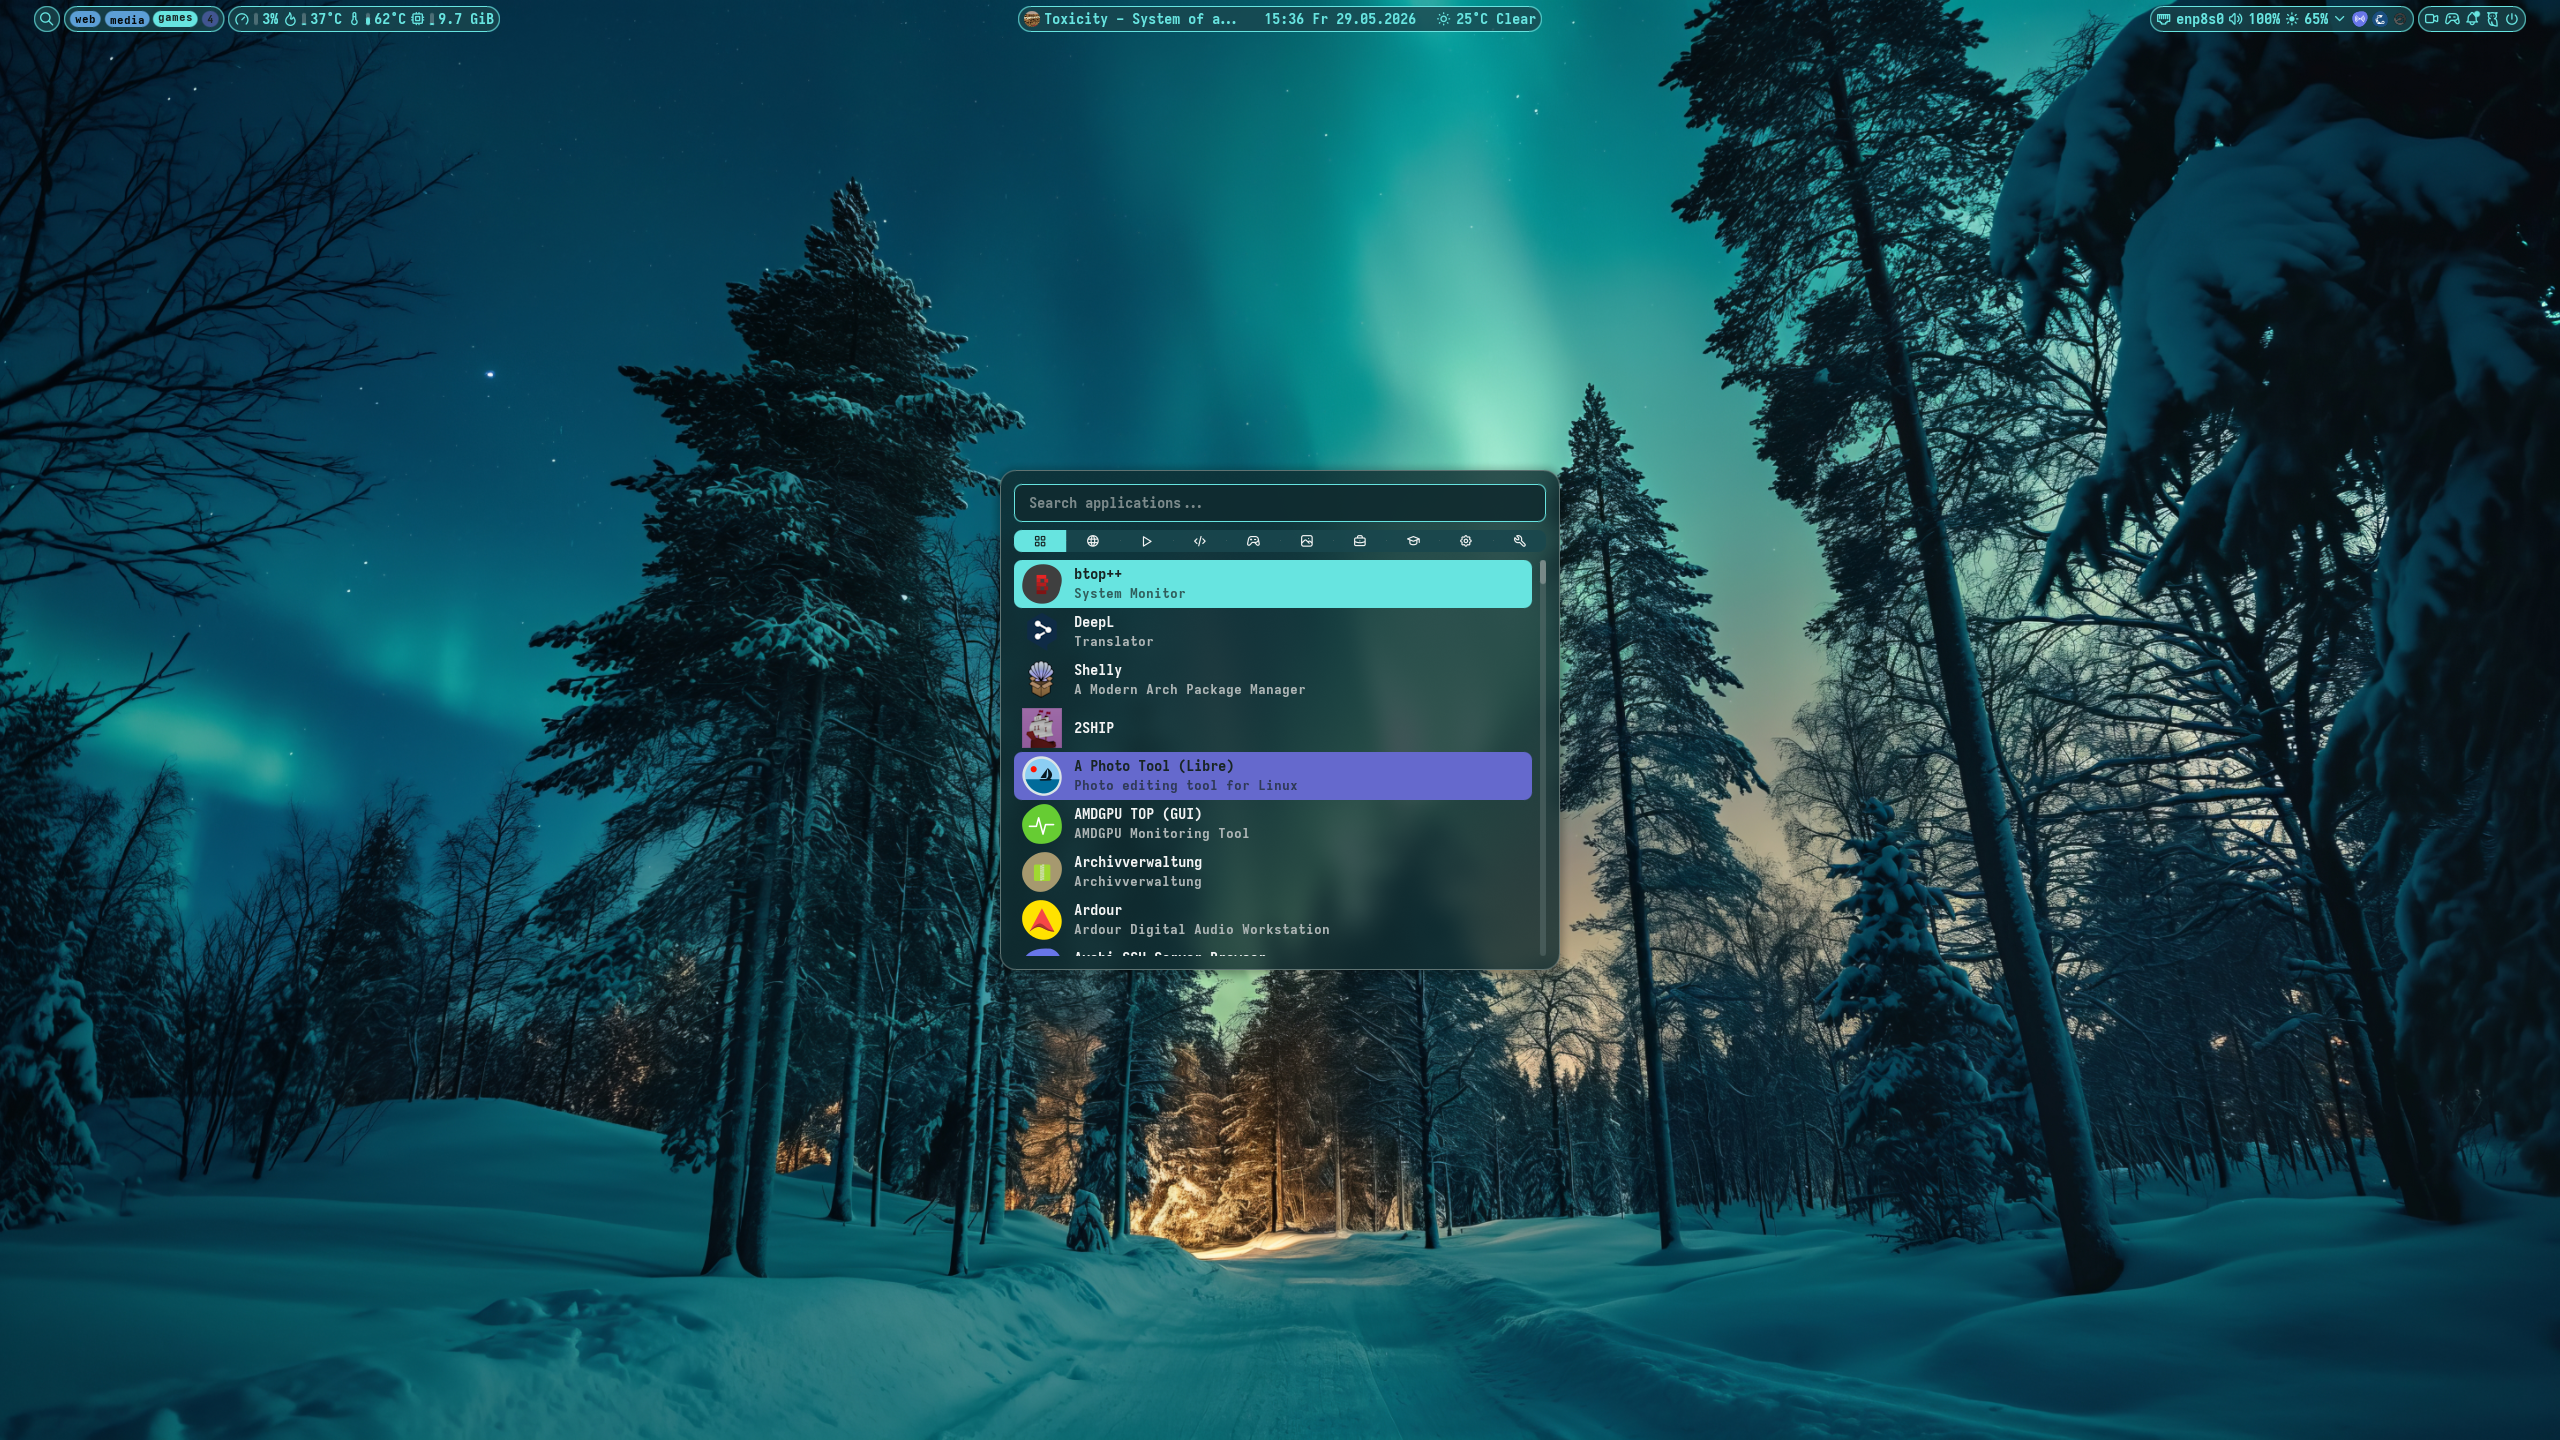Launch Archivverwaltung entry
Screen dimensions: 2560x1440
(1273, 872)
